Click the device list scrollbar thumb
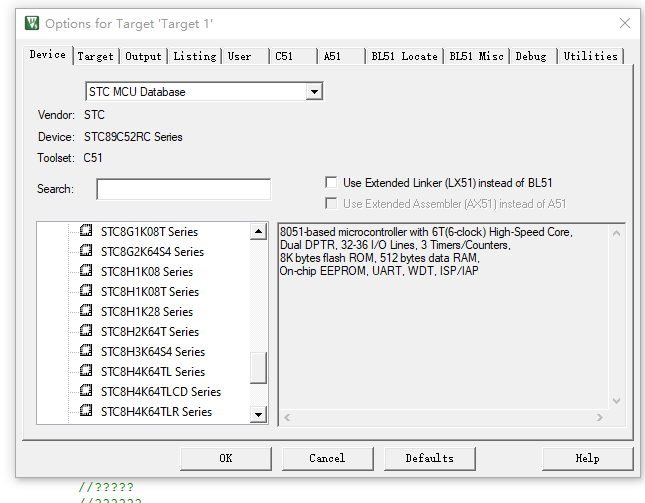Screen dimensions: 645x503 (x=258, y=368)
